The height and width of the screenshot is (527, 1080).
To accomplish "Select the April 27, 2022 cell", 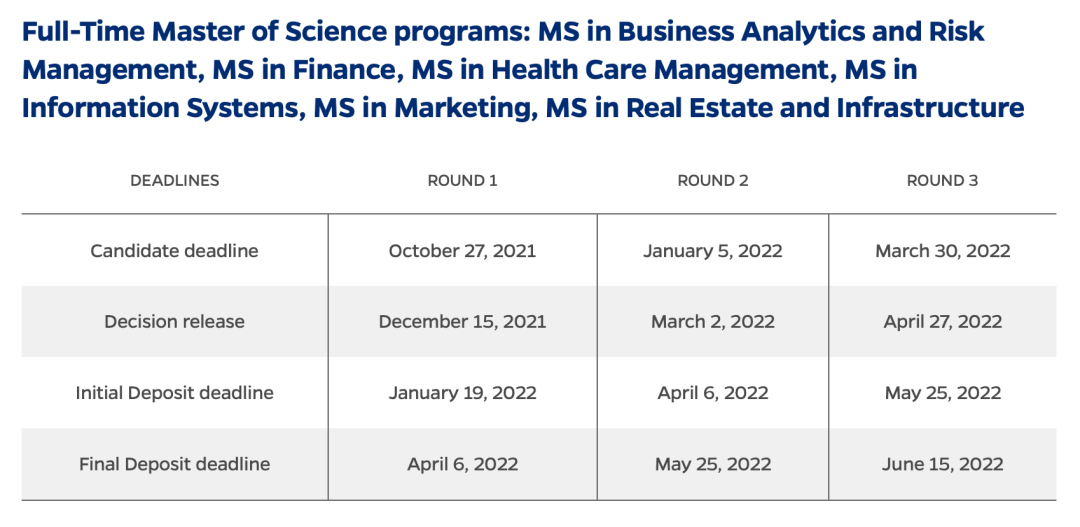I will coord(942,322).
